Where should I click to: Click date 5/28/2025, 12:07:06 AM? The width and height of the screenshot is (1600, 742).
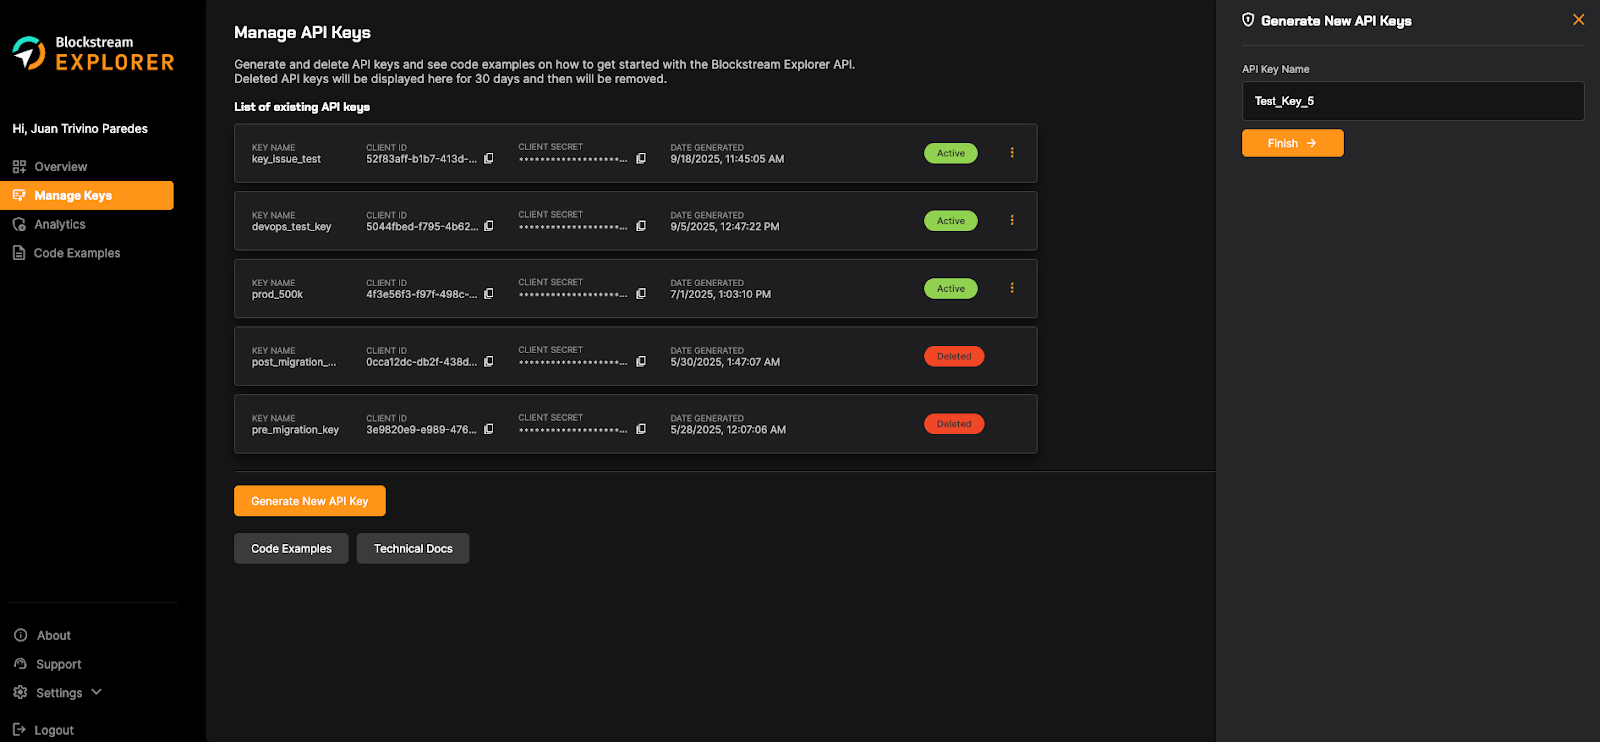[728, 430]
